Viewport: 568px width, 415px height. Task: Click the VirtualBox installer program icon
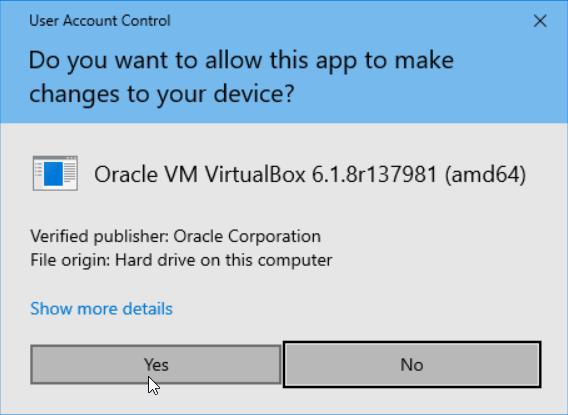click(55, 173)
